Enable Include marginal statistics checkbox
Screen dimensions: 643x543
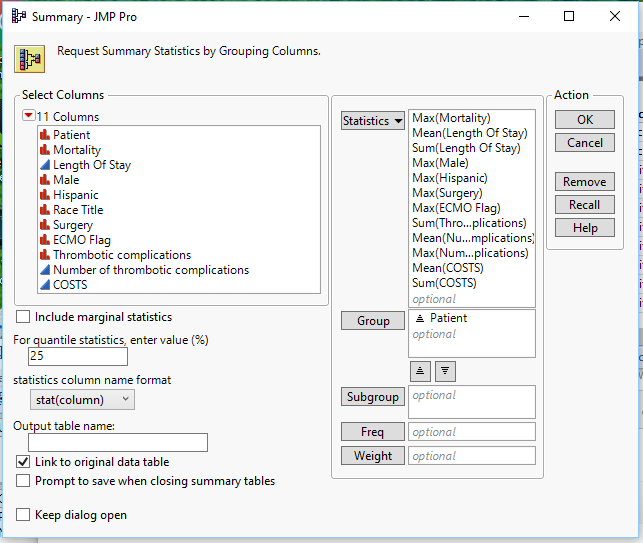click(23, 317)
